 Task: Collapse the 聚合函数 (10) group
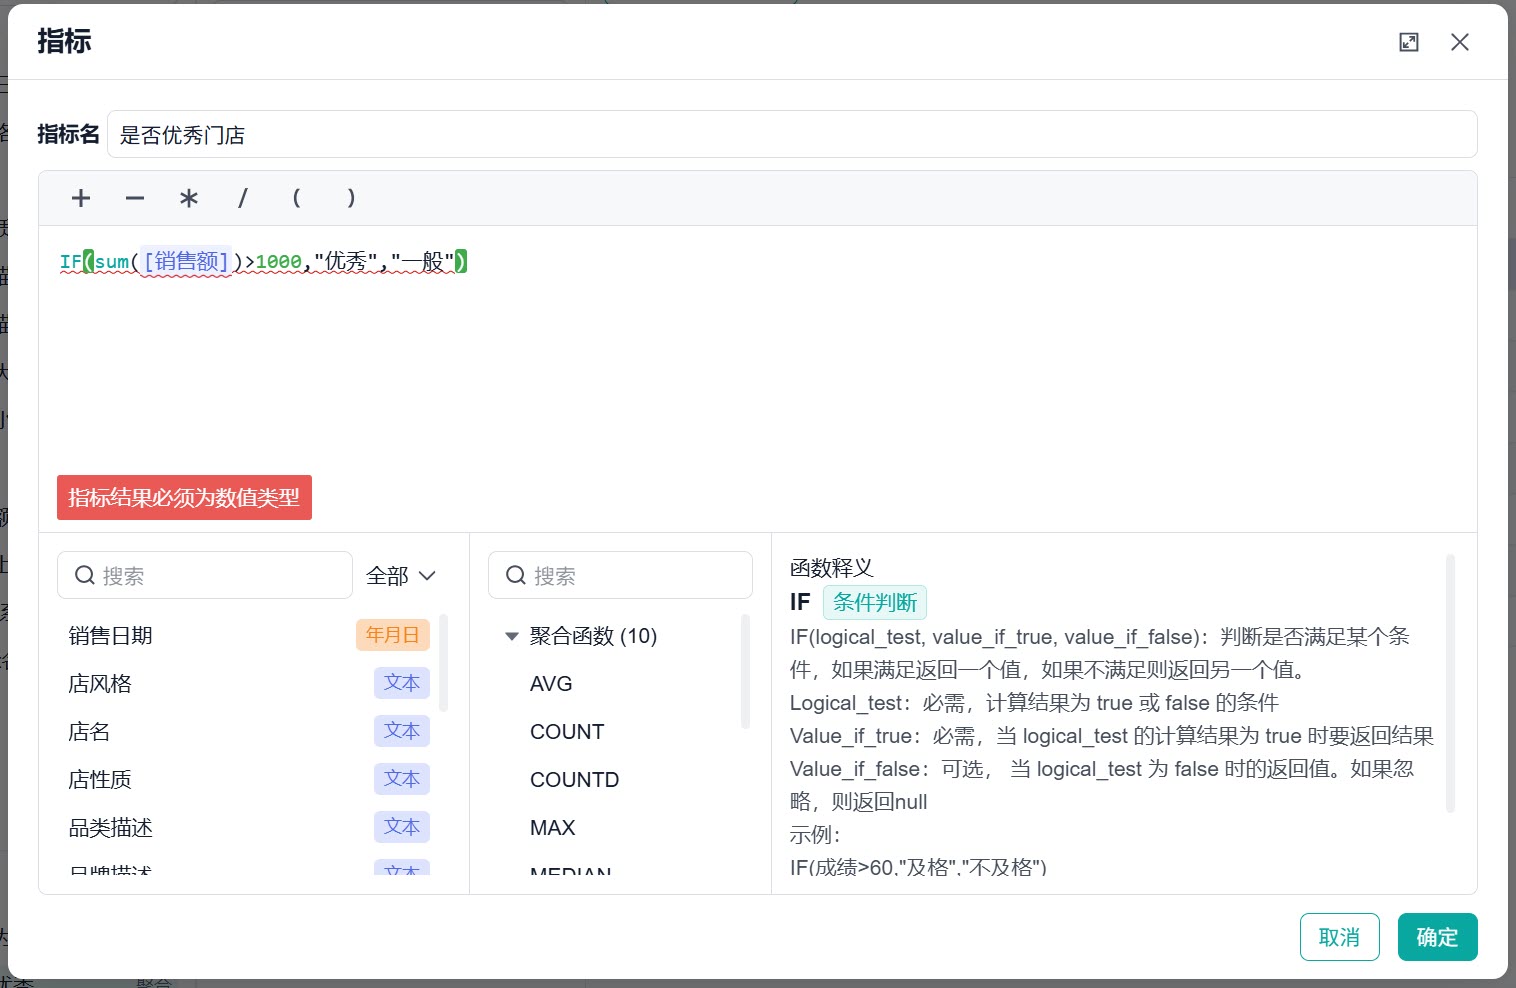tap(512, 636)
